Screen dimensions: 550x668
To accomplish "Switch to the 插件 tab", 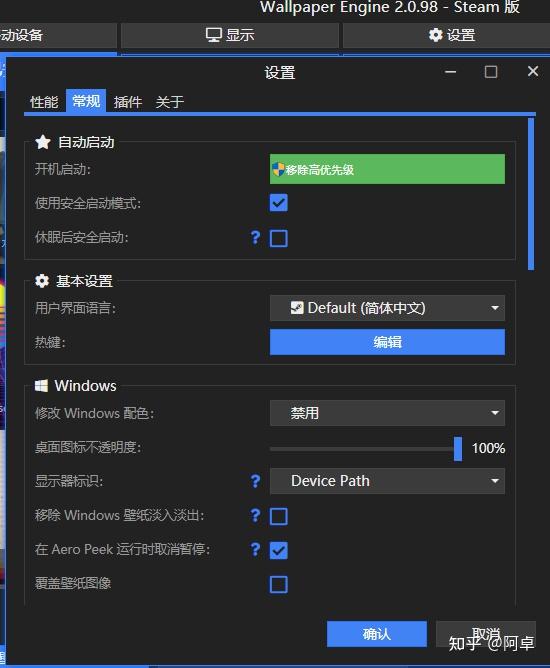I will click(x=128, y=102).
